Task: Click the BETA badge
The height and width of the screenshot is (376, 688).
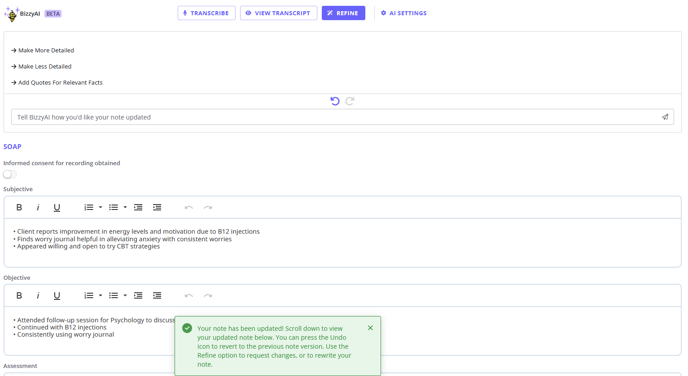Action: 53,14
